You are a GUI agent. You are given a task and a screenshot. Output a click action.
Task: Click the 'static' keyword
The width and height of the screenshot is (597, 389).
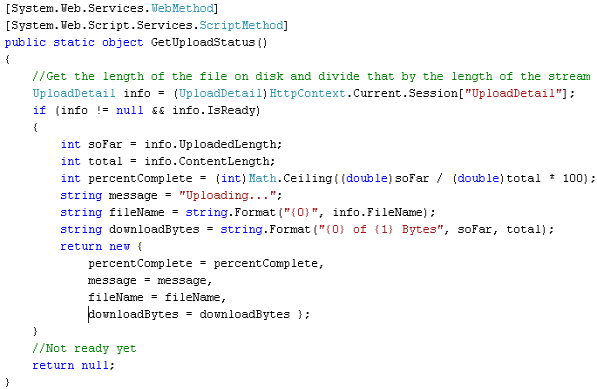click(74, 42)
